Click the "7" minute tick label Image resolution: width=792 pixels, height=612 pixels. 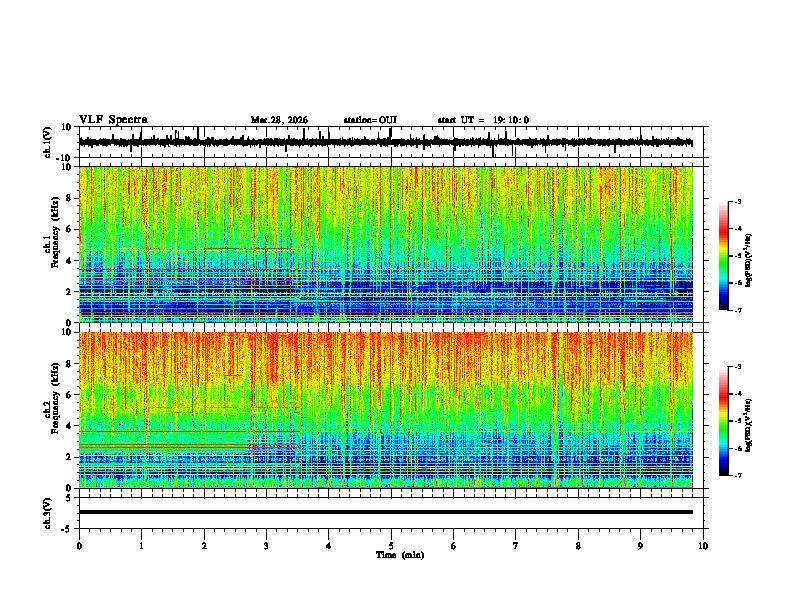[516, 546]
